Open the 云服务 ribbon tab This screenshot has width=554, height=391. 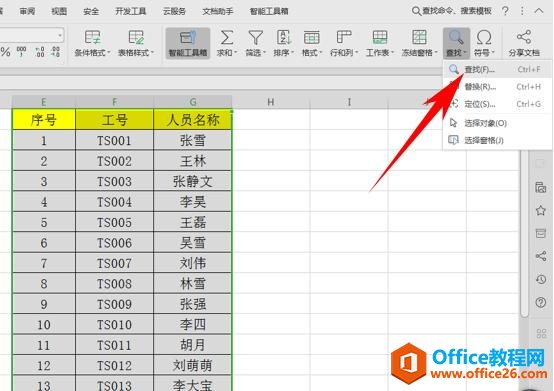click(174, 11)
